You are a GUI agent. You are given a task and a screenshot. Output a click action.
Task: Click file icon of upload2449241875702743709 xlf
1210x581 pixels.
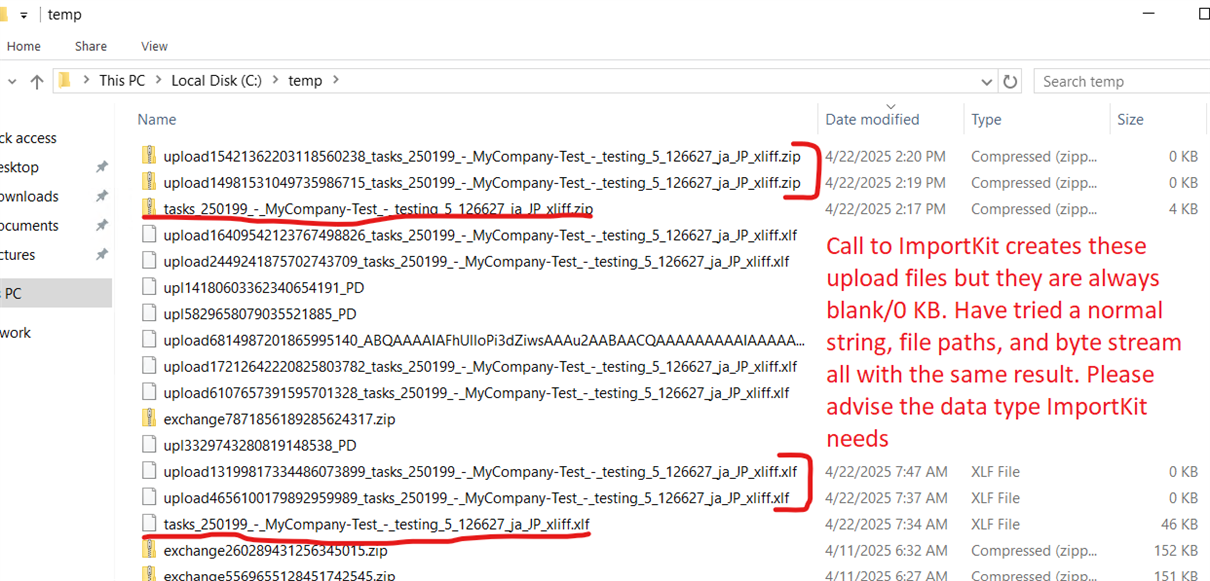point(149,261)
